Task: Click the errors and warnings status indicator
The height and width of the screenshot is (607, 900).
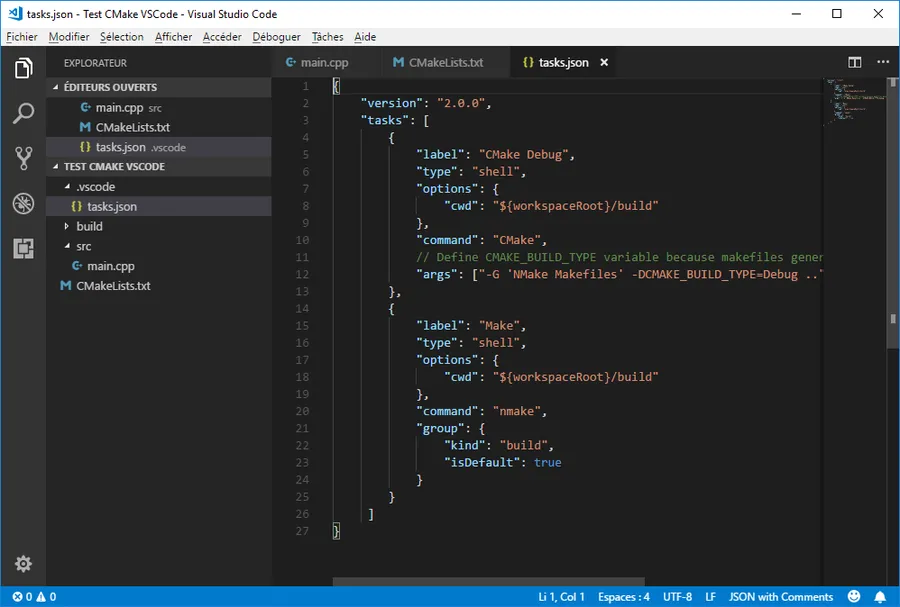Action: coord(34,597)
